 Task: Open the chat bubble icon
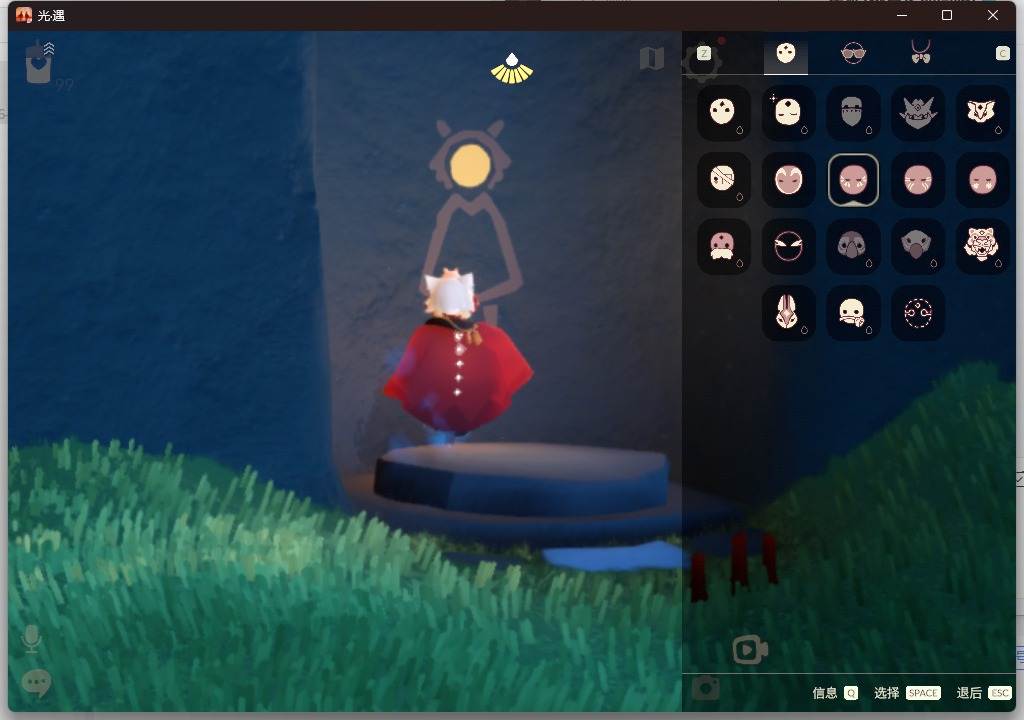click(36, 683)
